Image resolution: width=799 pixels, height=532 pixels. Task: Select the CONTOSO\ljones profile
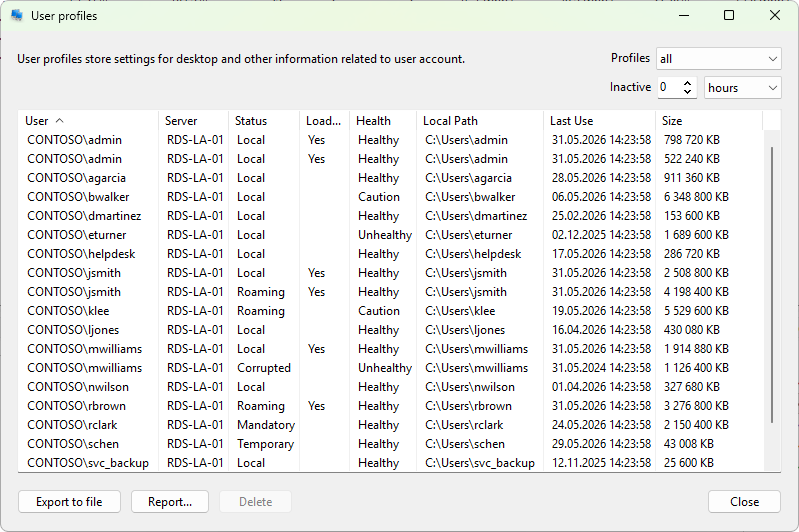[x=391, y=330]
